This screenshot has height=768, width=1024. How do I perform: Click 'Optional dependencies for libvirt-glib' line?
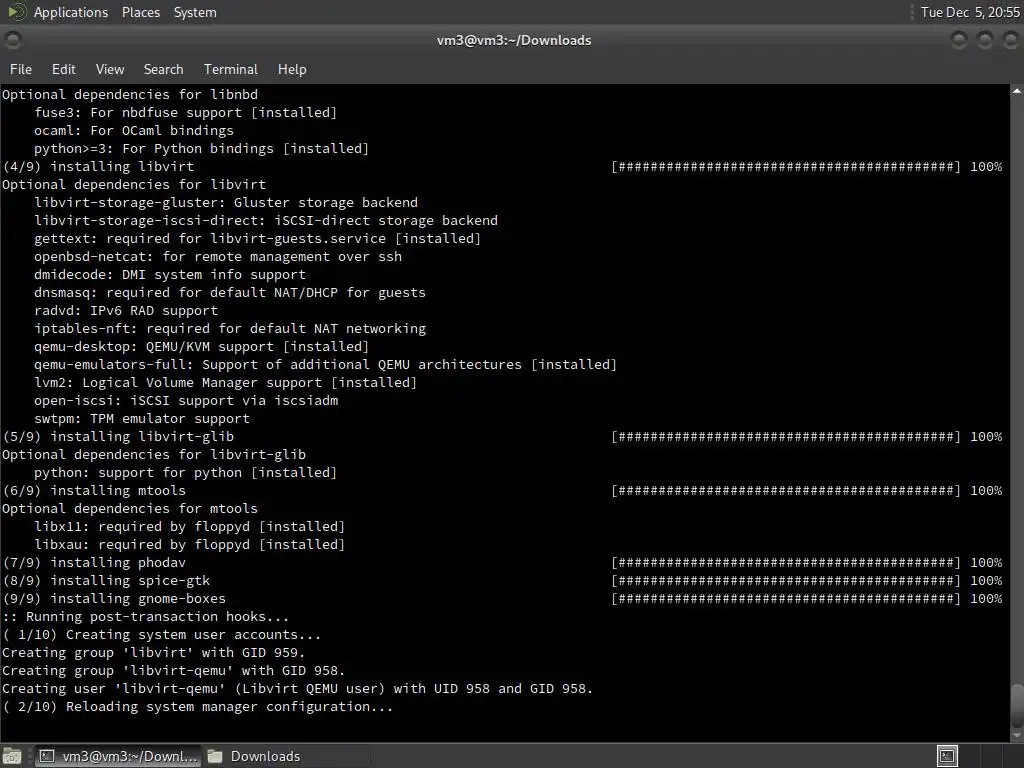154,455
